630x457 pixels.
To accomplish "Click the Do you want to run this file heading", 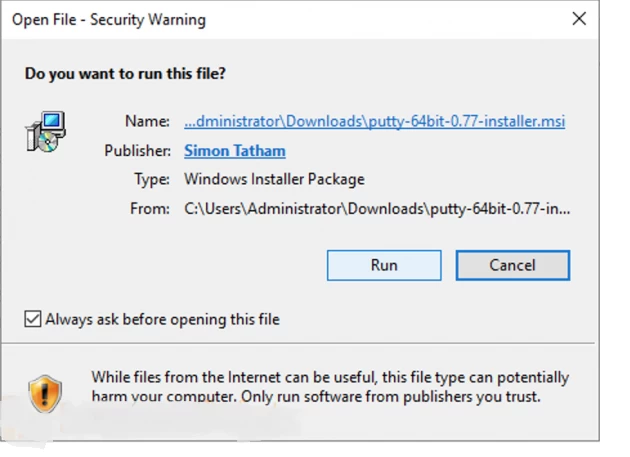I will (x=125, y=74).
